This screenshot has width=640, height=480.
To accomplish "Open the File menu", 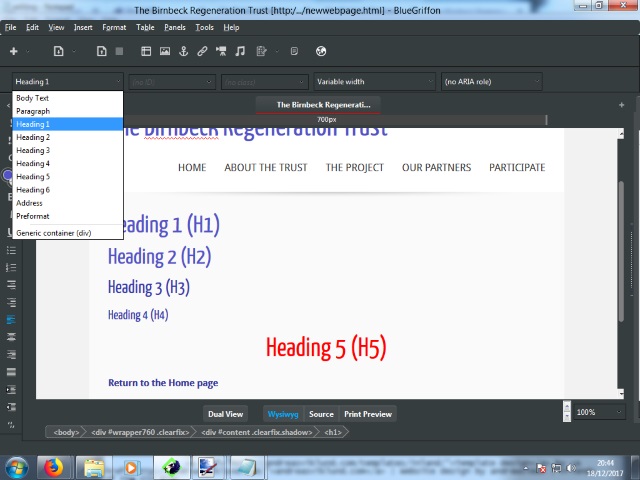I will (x=11, y=27).
